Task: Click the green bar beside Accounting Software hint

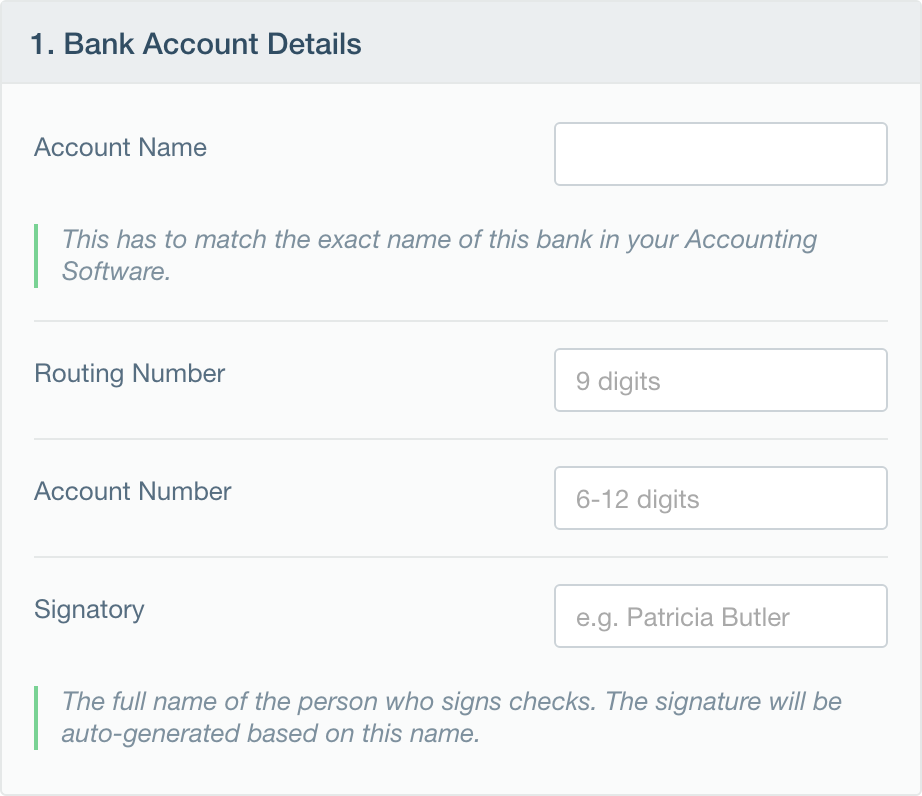Action: pos(36,255)
